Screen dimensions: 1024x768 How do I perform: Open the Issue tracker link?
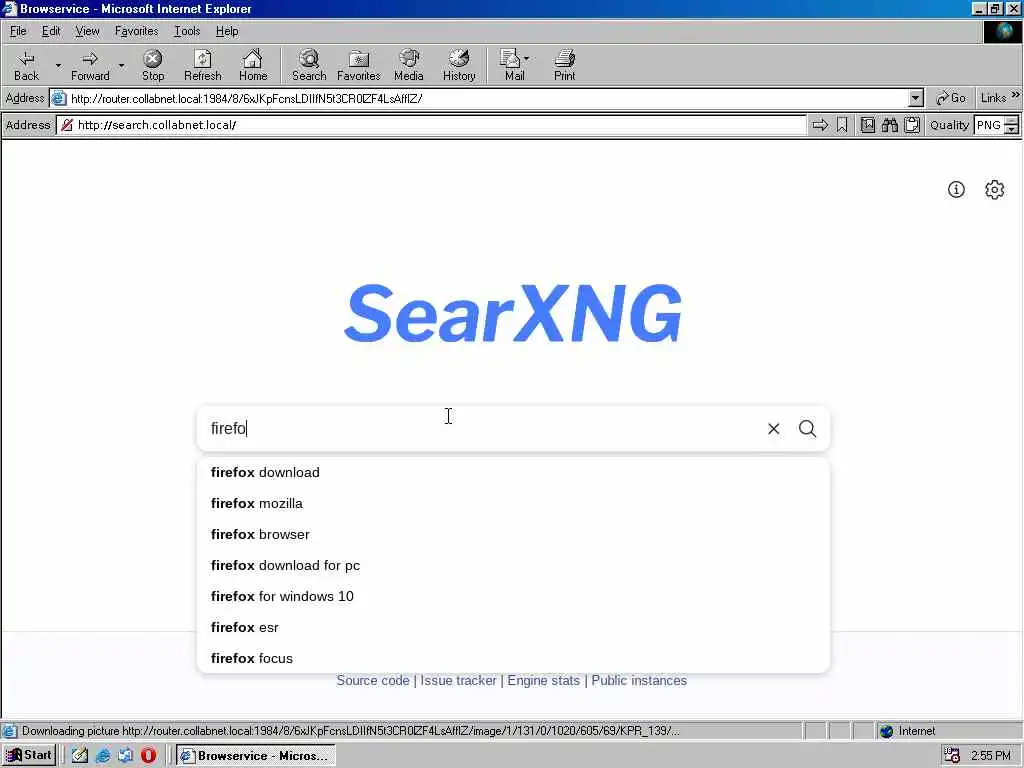(458, 680)
